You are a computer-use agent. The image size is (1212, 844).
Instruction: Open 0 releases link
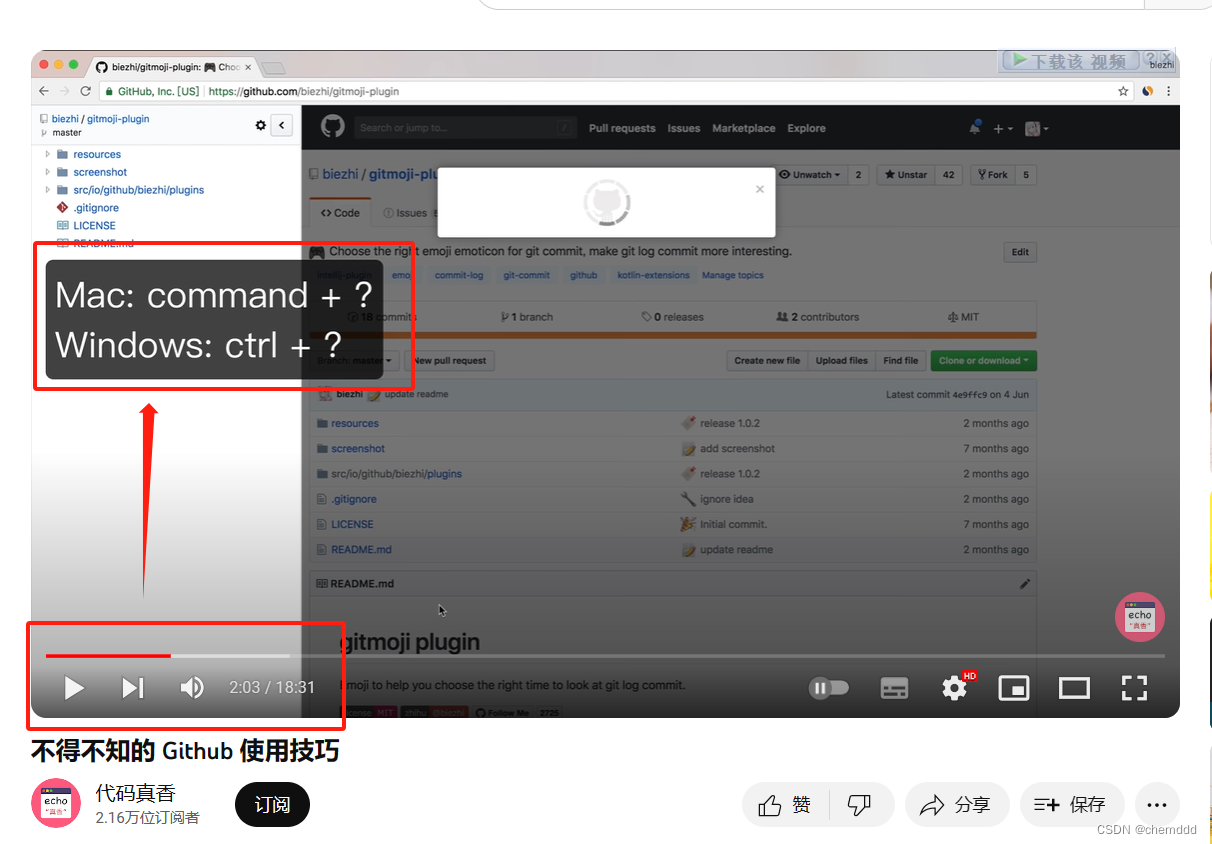672,317
